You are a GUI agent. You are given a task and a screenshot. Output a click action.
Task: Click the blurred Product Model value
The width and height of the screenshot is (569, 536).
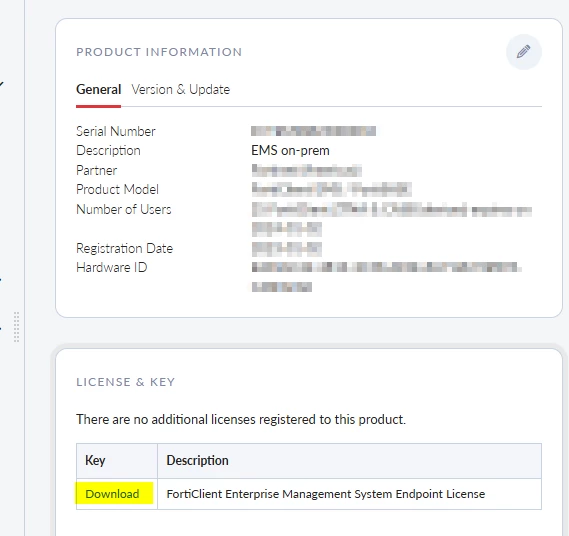click(331, 189)
